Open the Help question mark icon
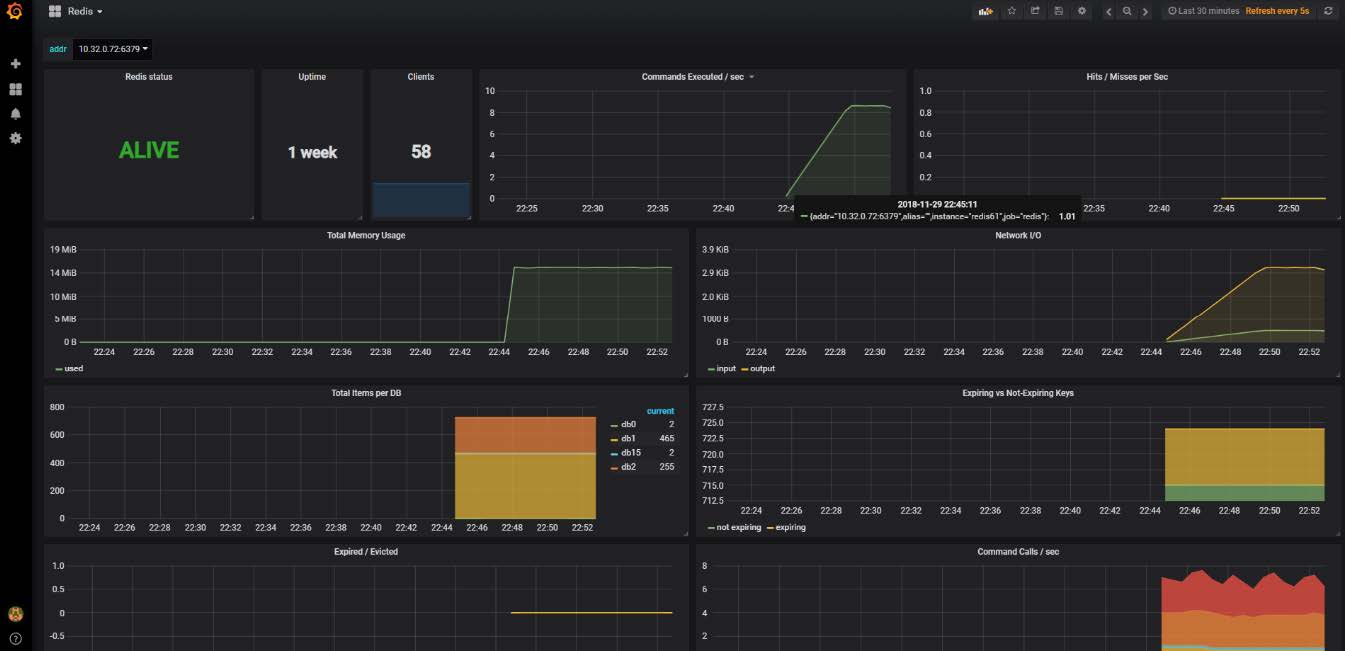This screenshot has height=651, width=1345. click(15, 638)
